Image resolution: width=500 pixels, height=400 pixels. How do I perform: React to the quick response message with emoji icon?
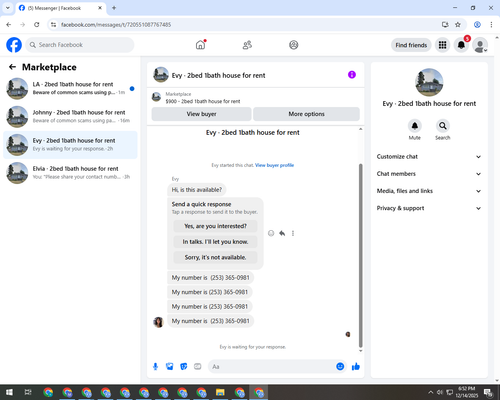coord(271,233)
